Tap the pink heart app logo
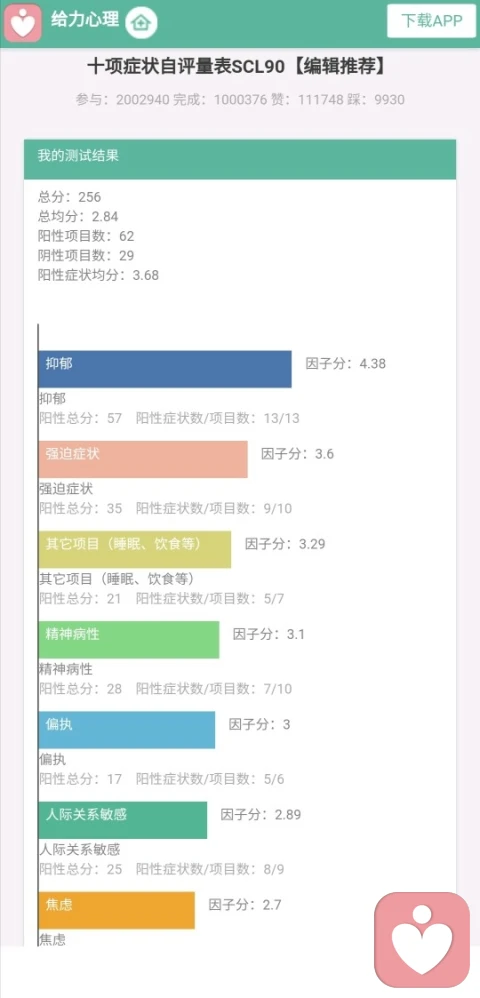Viewport: 480px width, 998px height. tap(24, 22)
